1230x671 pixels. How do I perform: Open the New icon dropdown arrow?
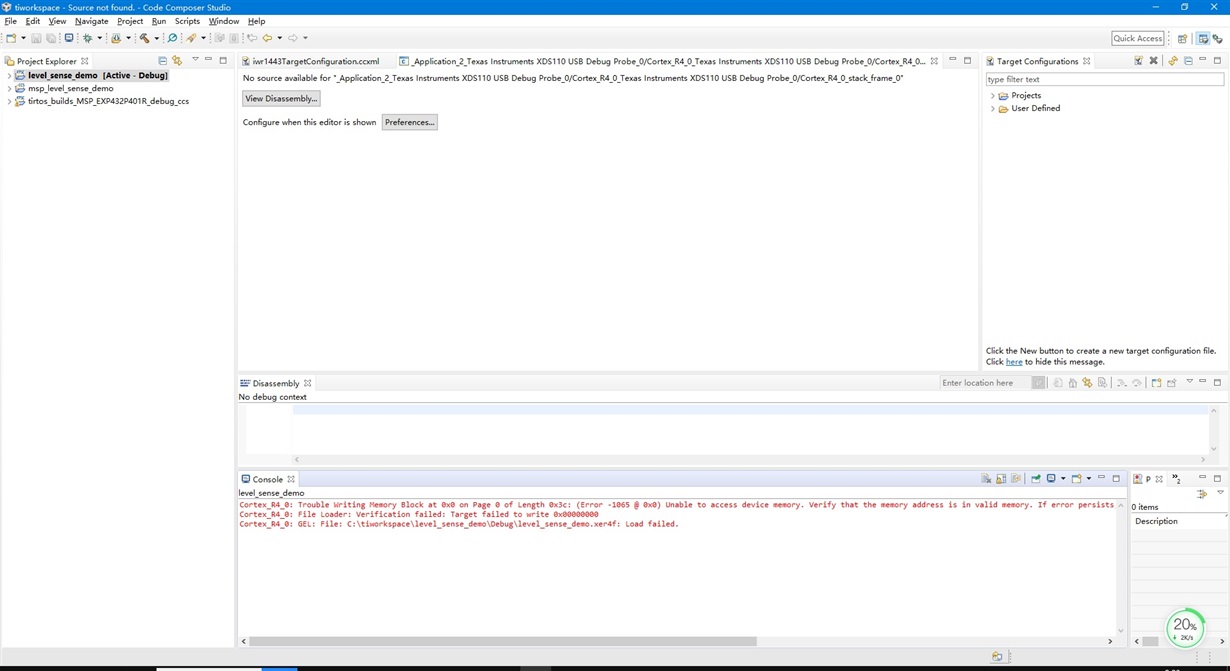(23, 38)
